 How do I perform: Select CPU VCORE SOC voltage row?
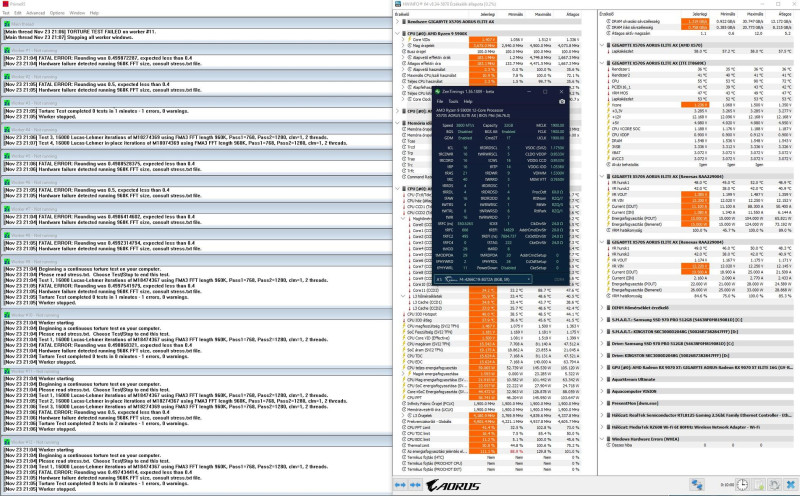click(x=699, y=129)
